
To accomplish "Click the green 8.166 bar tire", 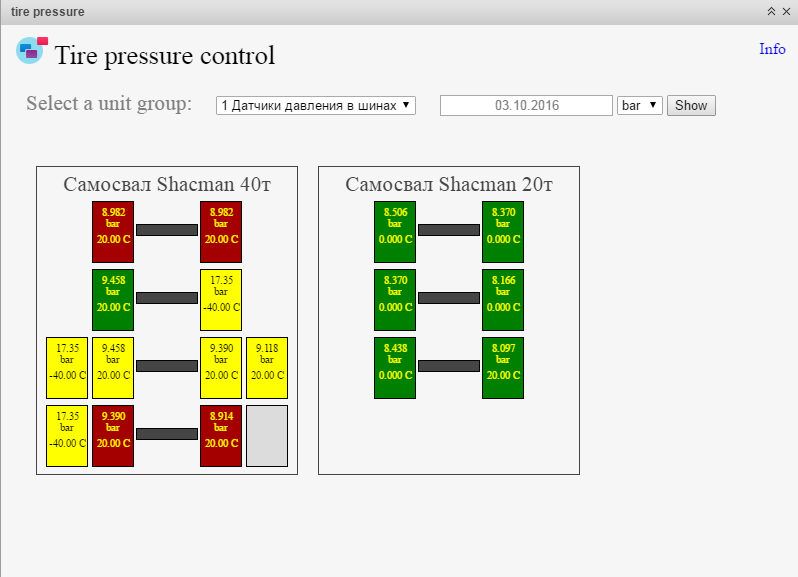I will pyautogui.click(x=503, y=299).
